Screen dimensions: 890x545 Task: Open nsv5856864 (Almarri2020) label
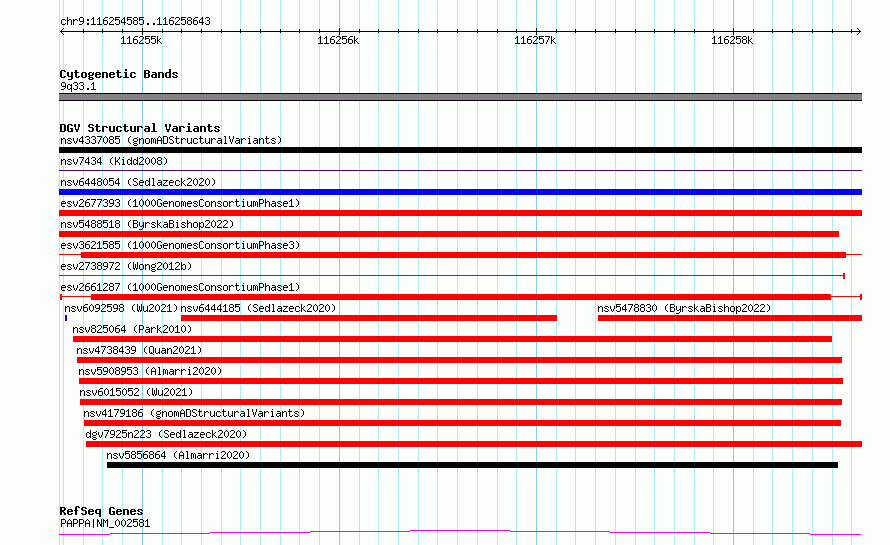178,455
